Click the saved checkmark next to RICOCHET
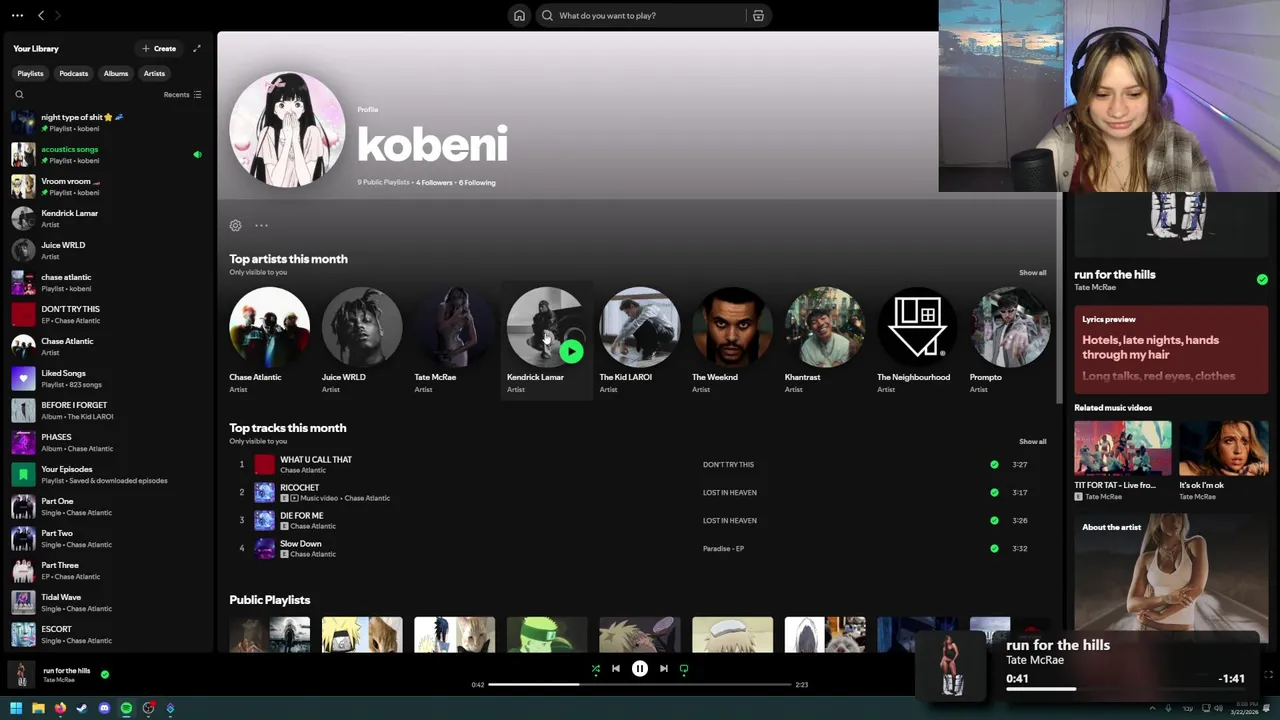 [994, 492]
